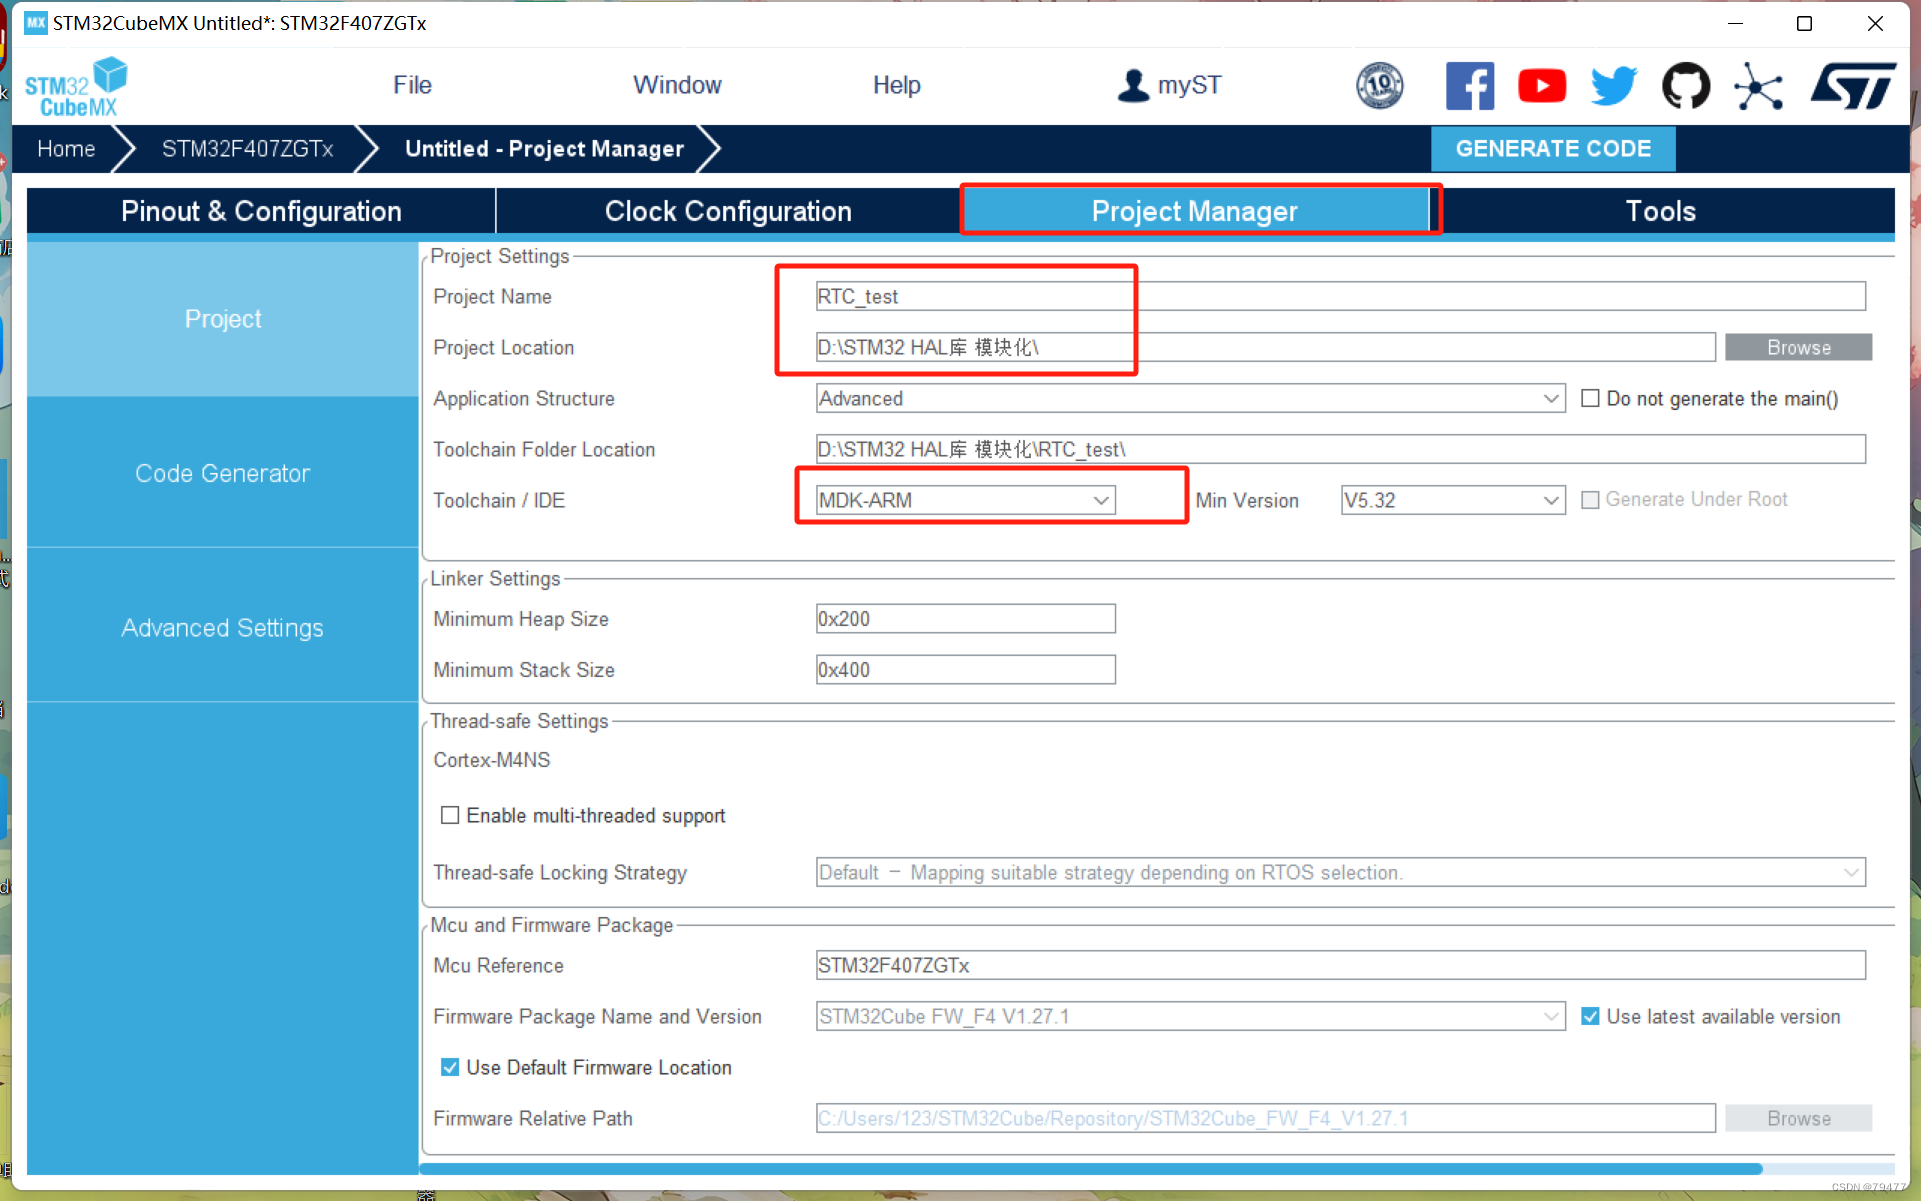
Task: Open the Twitter bird icon
Action: (x=1613, y=86)
